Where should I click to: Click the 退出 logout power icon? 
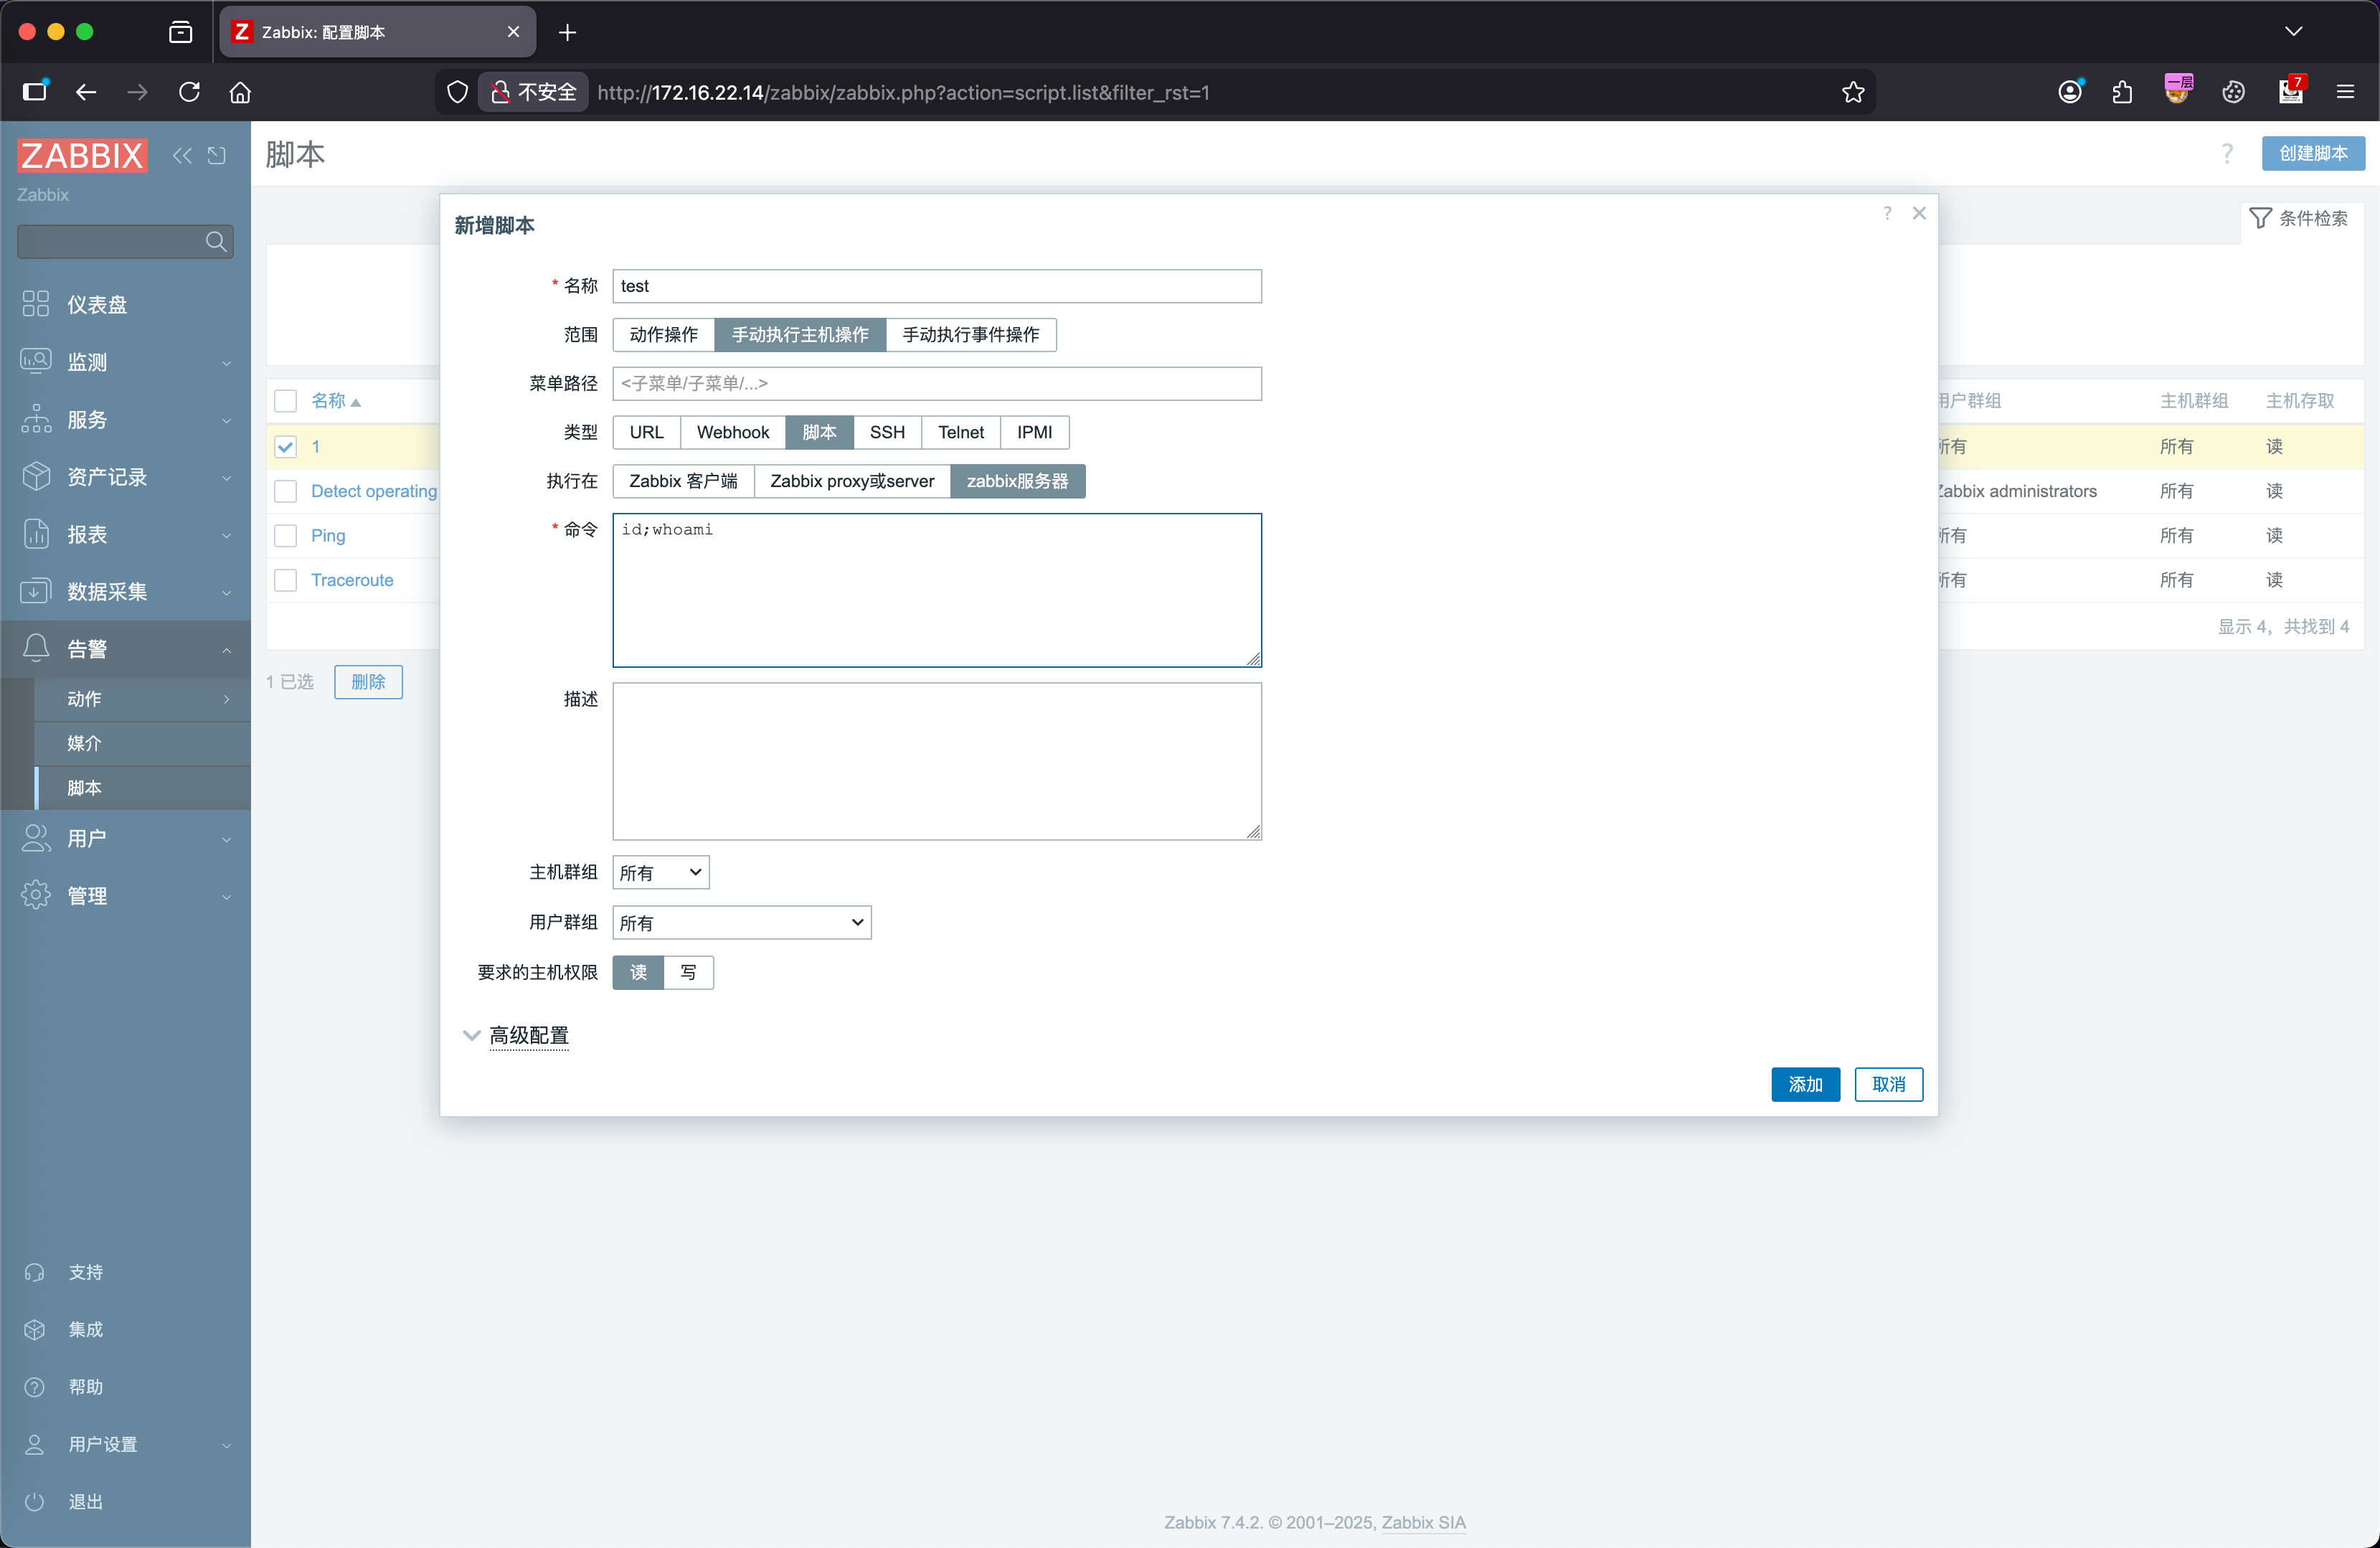(x=35, y=1501)
